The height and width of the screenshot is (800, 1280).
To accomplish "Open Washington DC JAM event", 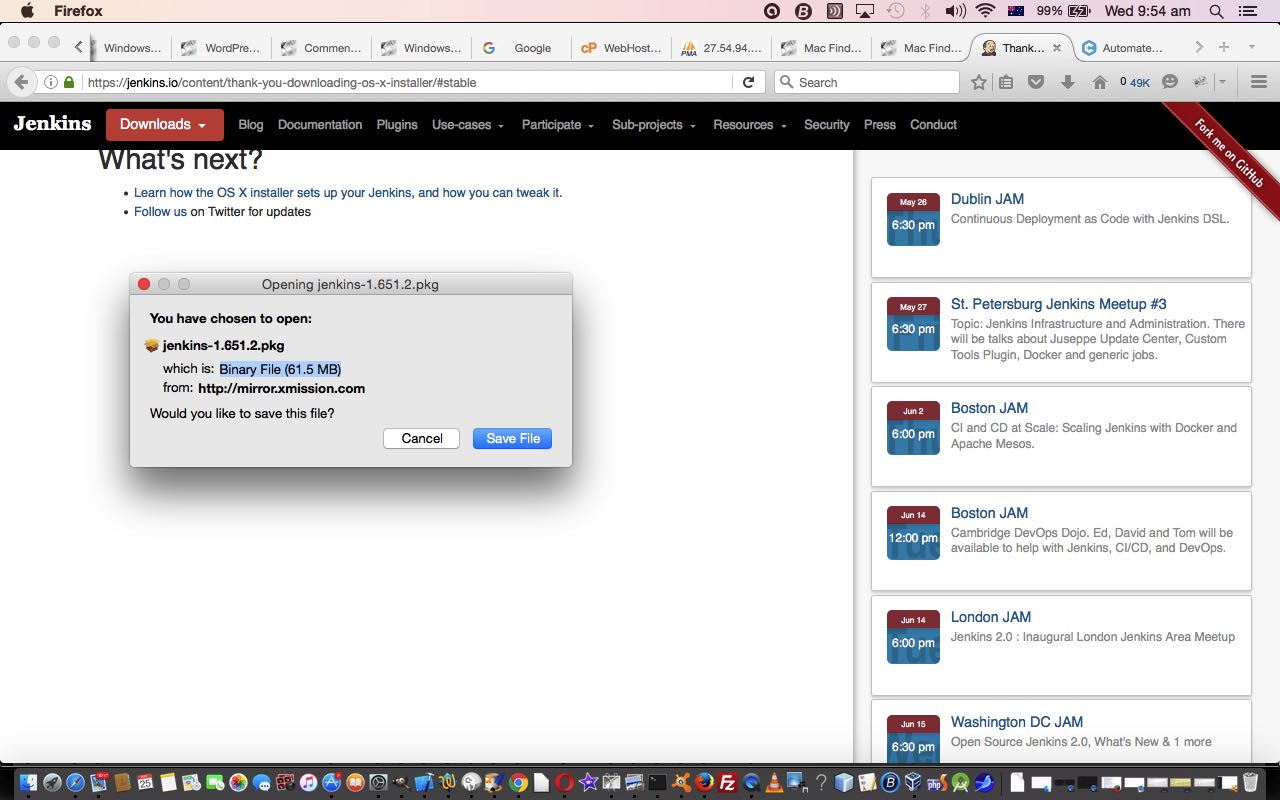I will 1016,722.
